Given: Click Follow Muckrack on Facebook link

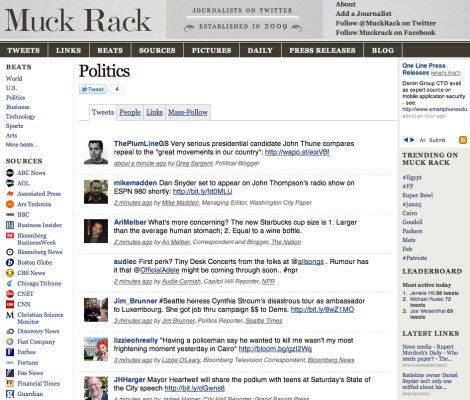Looking at the screenshot, I should 385,32.
